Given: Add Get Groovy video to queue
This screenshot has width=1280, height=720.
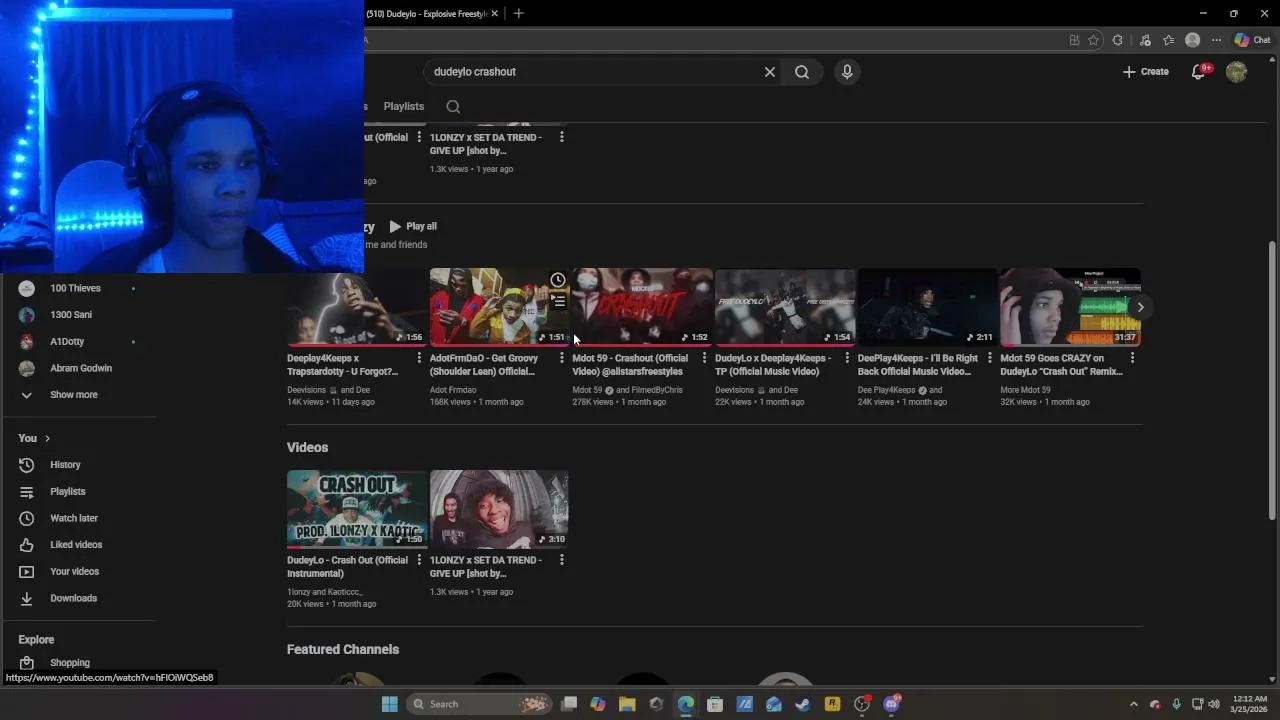Looking at the screenshot, I should 558,300.
